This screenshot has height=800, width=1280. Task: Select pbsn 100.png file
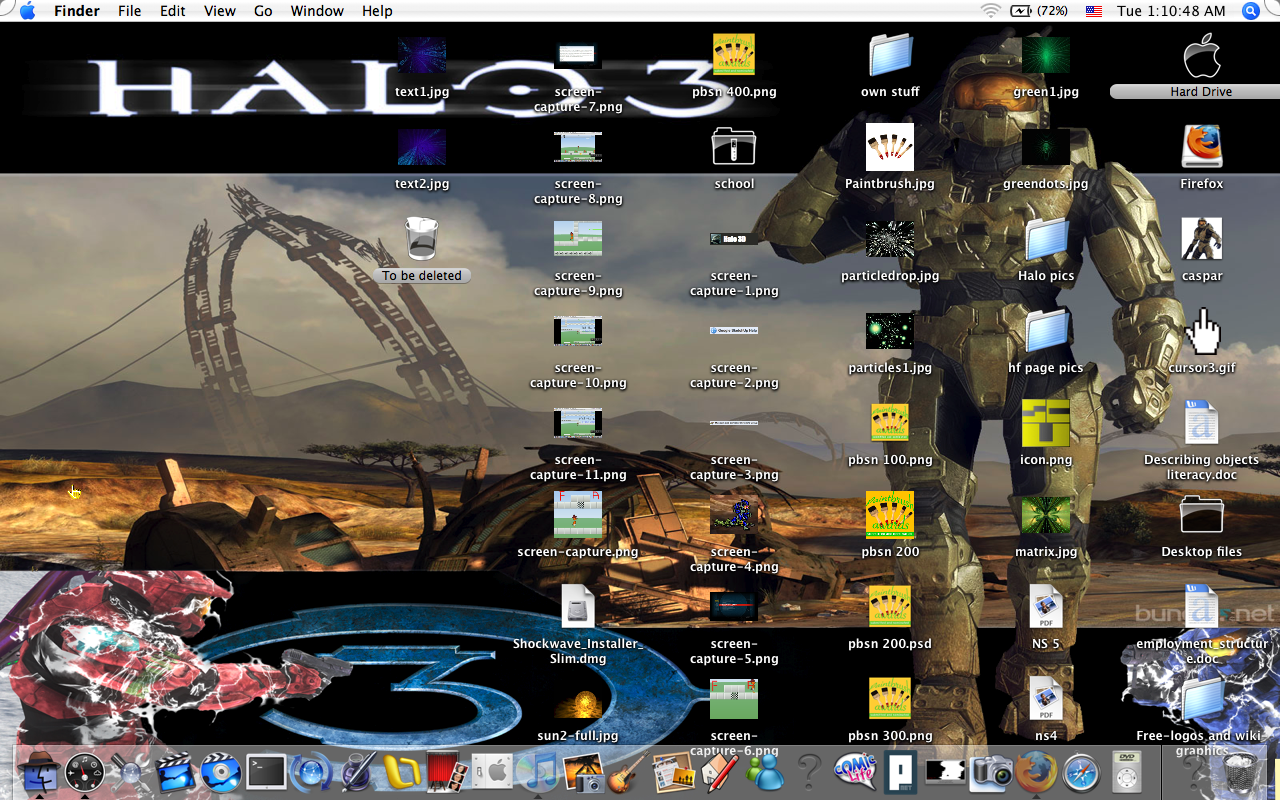(890, 424)
